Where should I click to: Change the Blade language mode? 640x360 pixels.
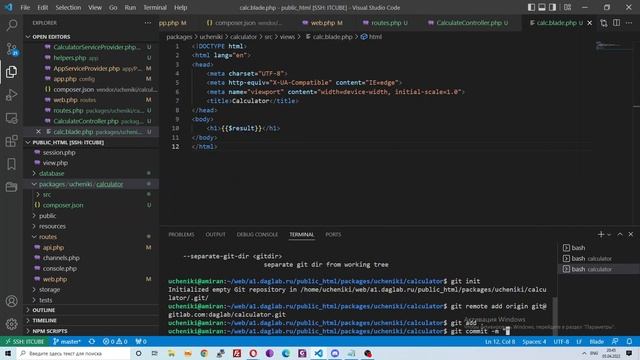click(596, 341)
